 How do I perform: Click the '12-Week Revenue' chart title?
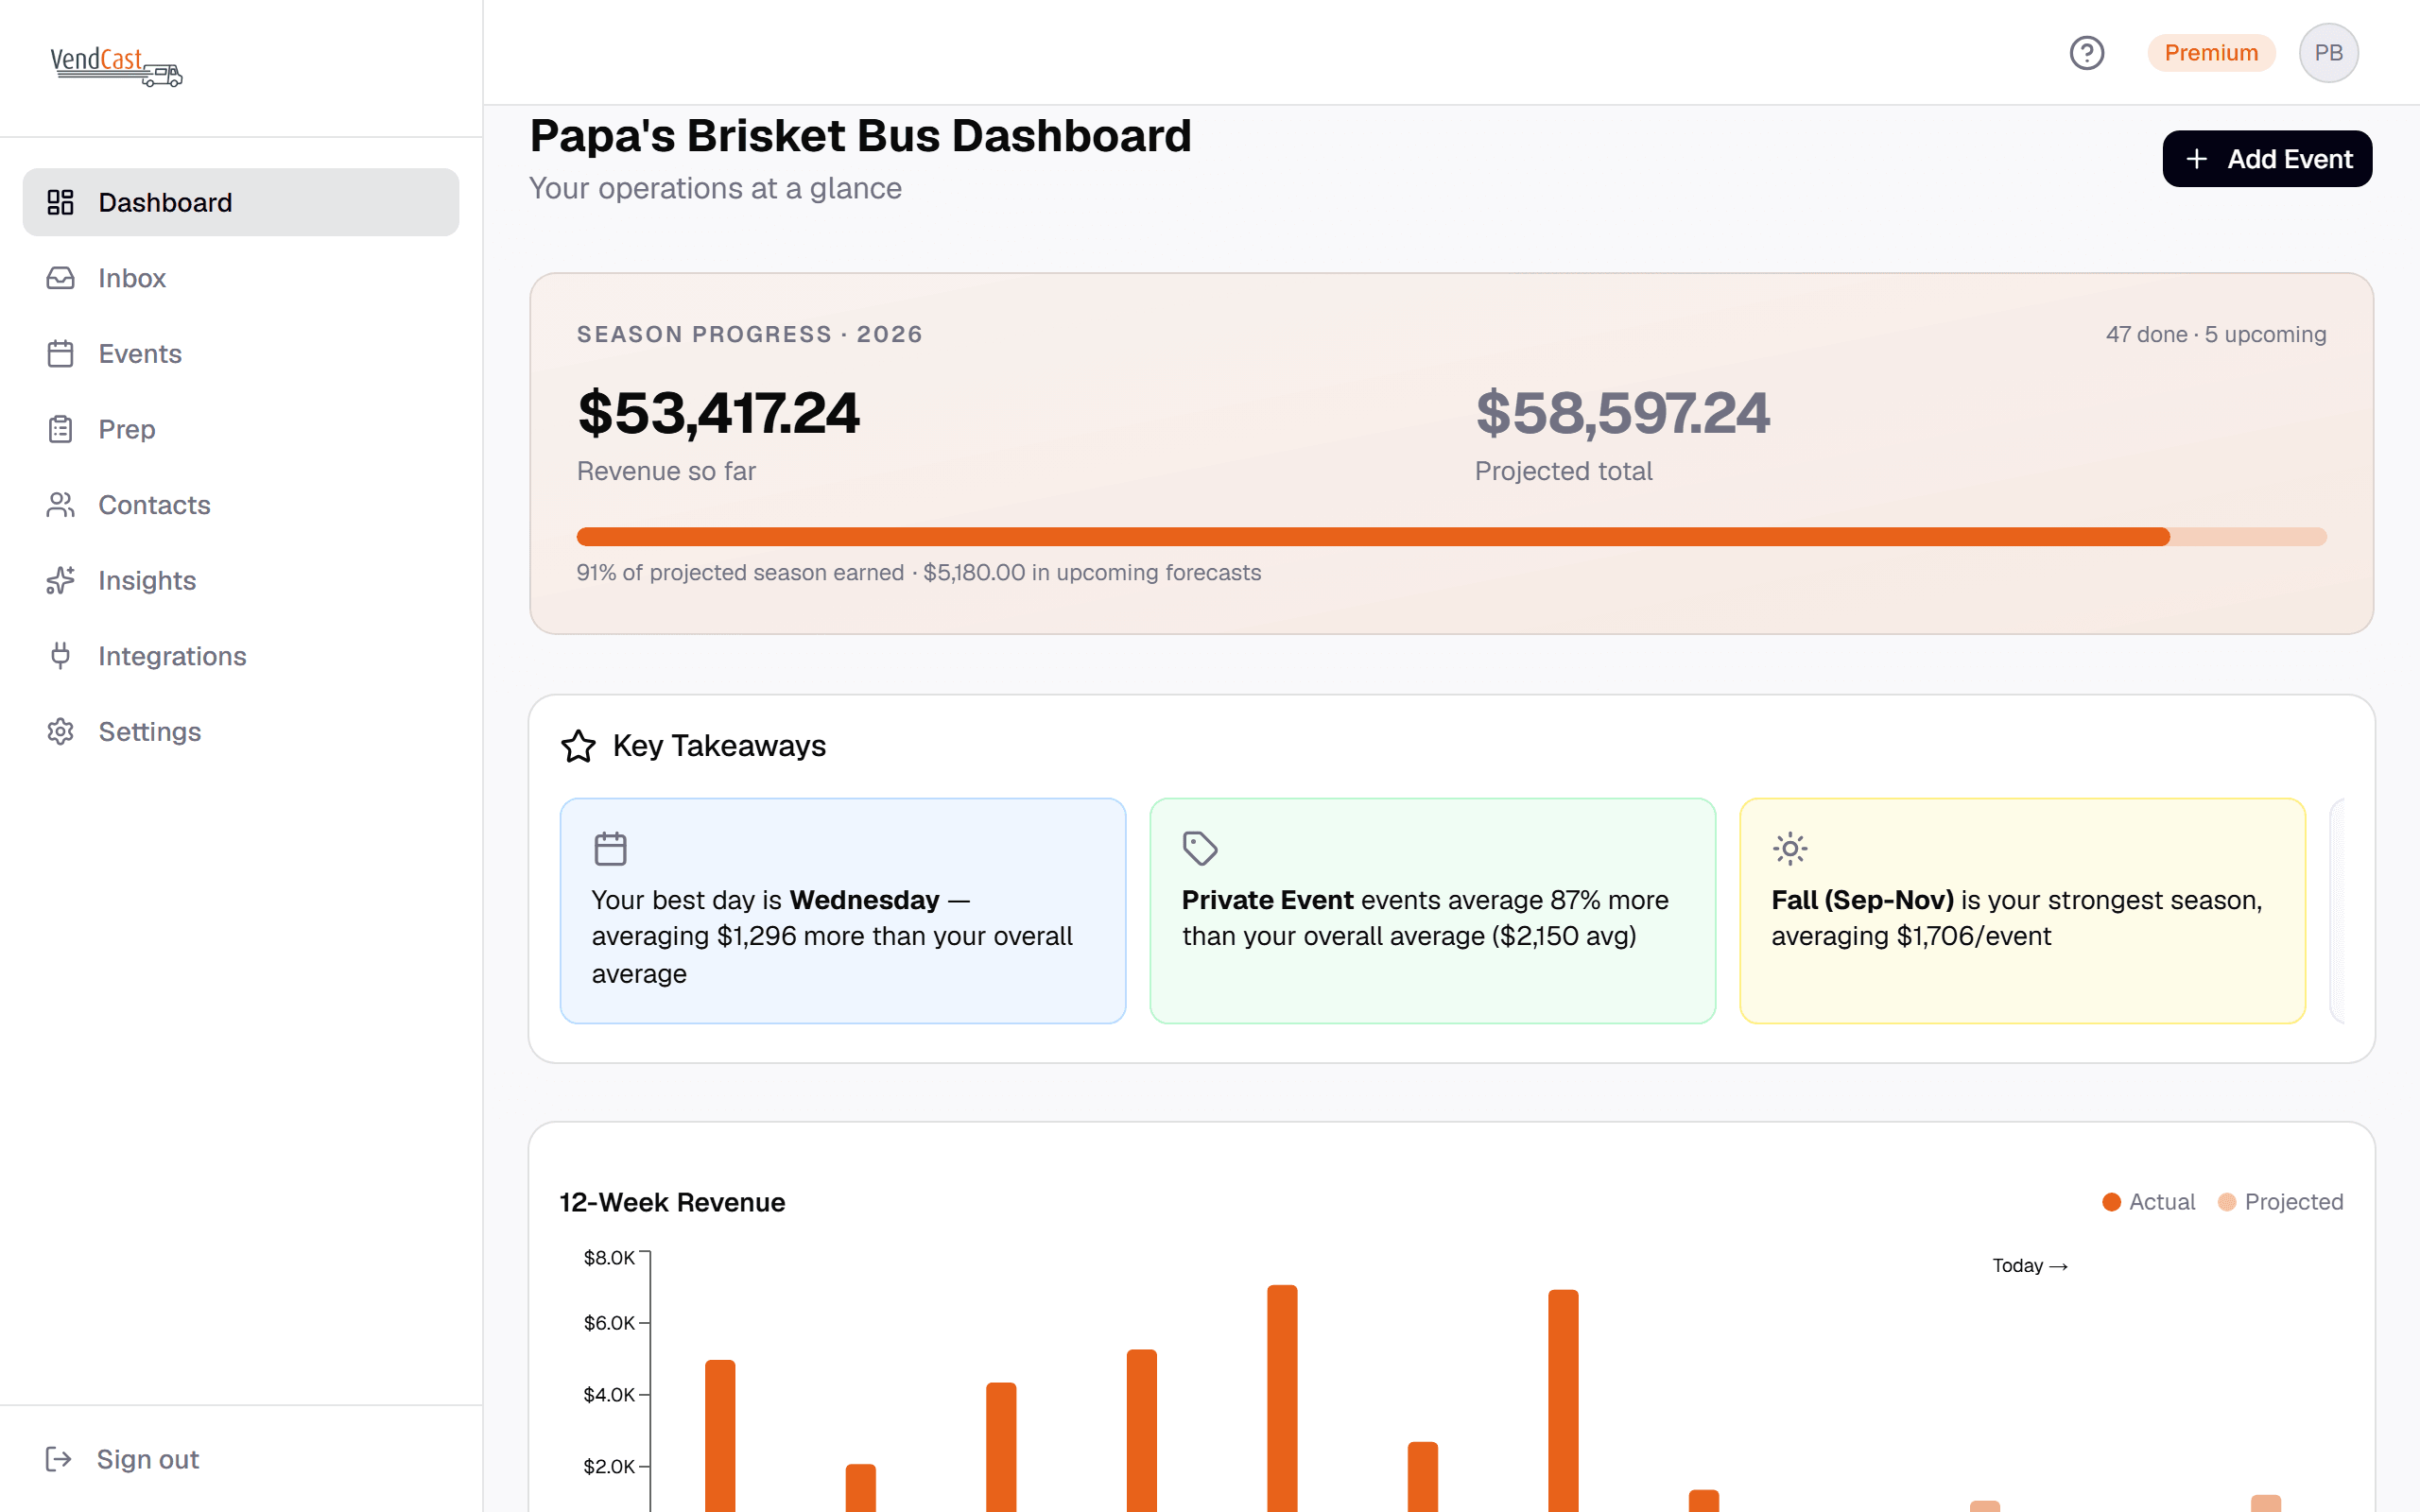(x=672, y=1202)
